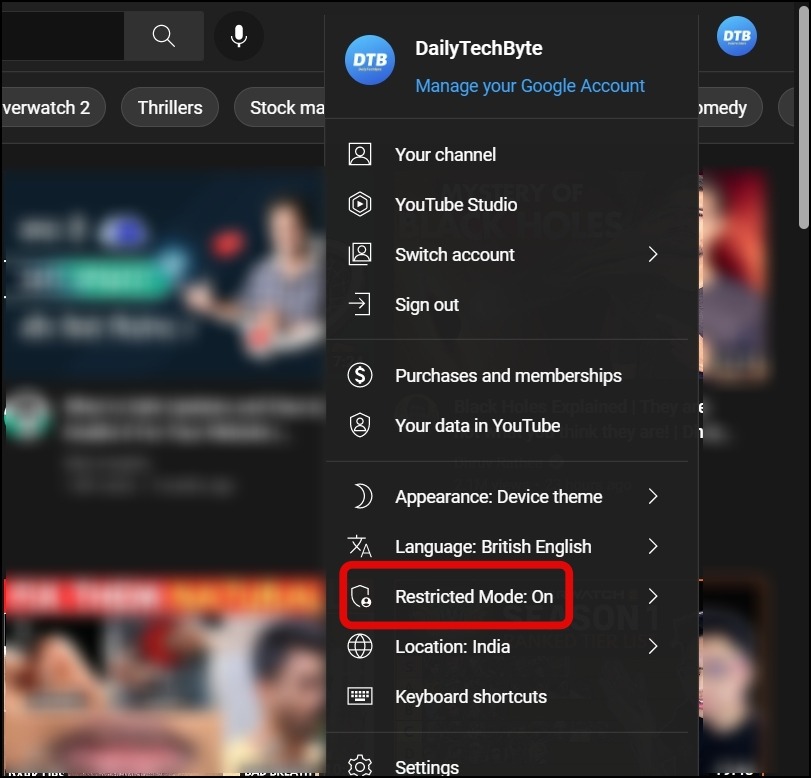The image size is (811, 778).
Task: Click the Sign out arrow icon
Action: [x=360, y=304]
